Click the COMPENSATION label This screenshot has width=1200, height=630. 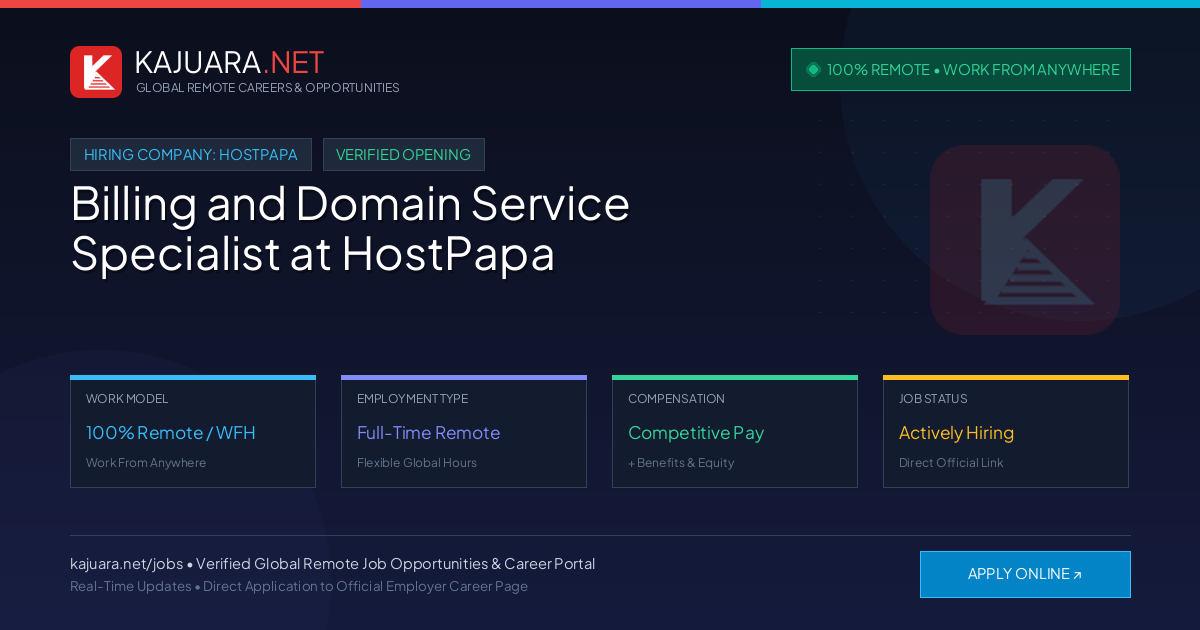[x=676, y=398]
